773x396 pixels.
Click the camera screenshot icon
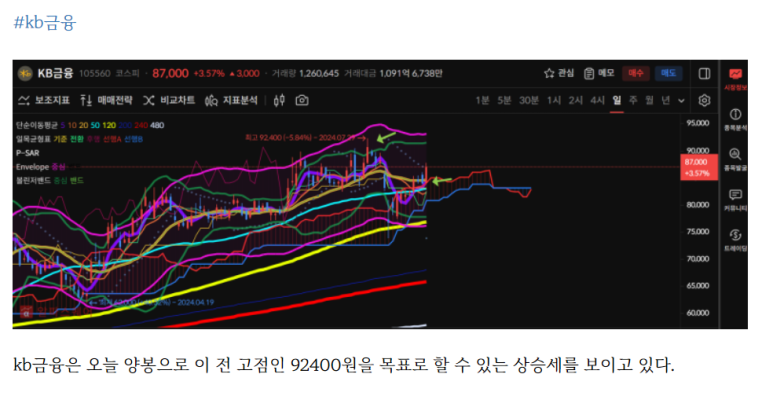(302, 101)
